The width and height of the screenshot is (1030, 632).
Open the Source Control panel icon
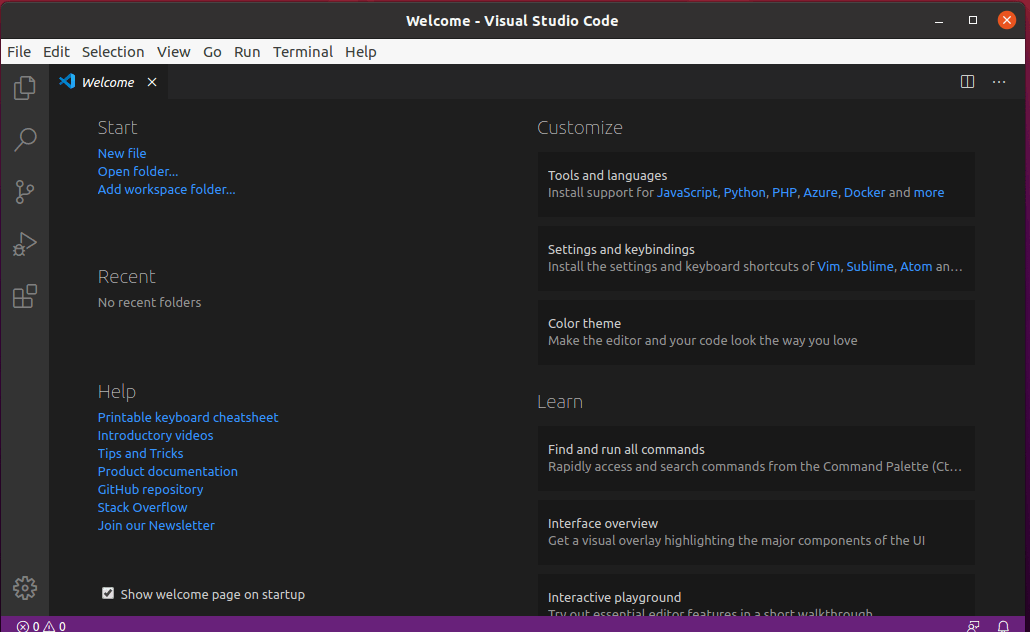[24, 192]
